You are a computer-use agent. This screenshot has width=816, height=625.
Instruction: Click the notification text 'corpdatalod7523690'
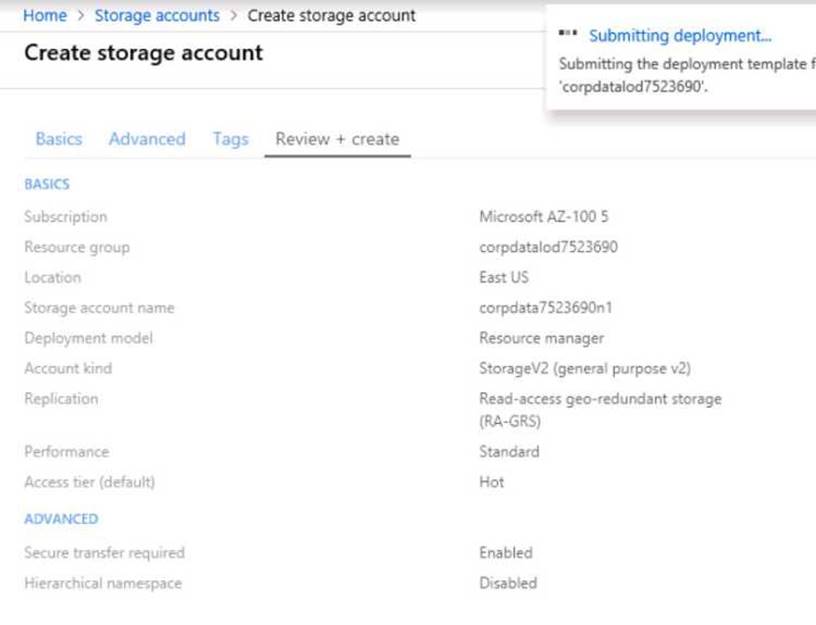pyautogui.click(x=633, y=86)
